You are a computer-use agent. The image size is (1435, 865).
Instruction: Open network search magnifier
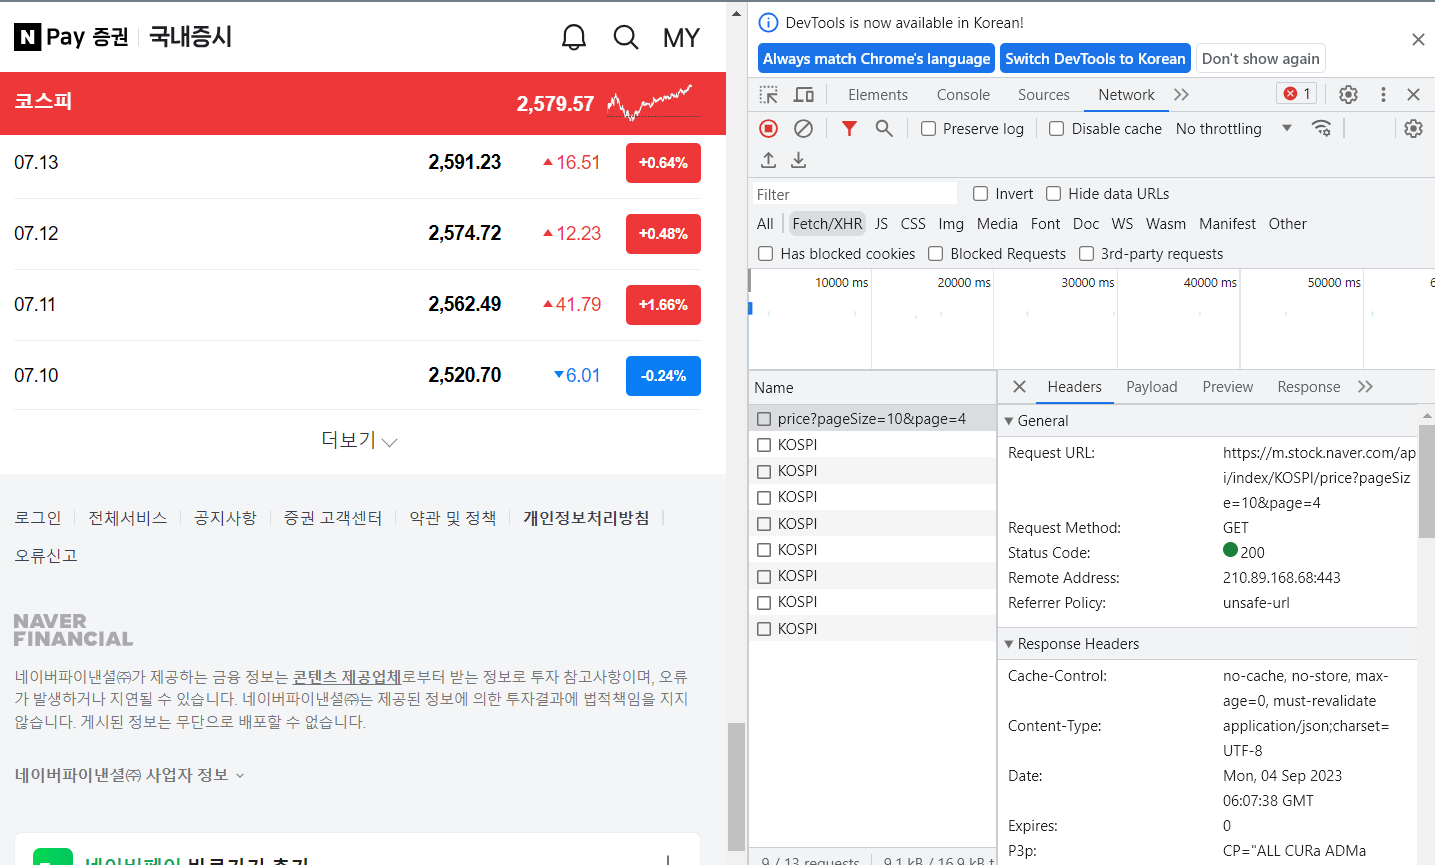884,128
